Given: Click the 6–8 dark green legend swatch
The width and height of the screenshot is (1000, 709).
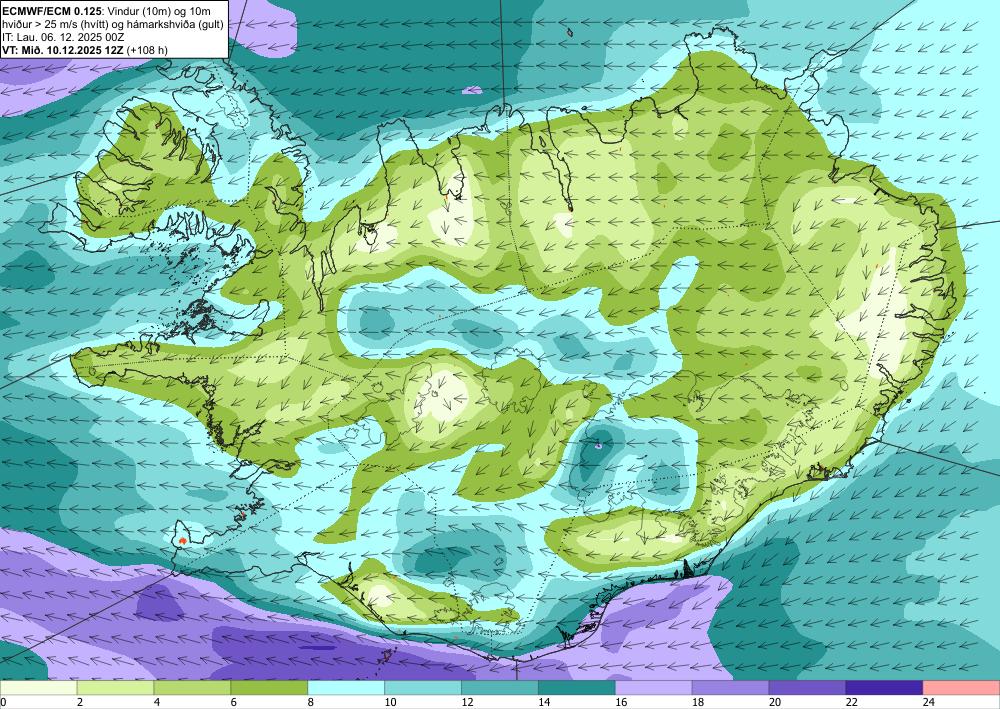Looking at the screenshot, I should tap(269, 688).
